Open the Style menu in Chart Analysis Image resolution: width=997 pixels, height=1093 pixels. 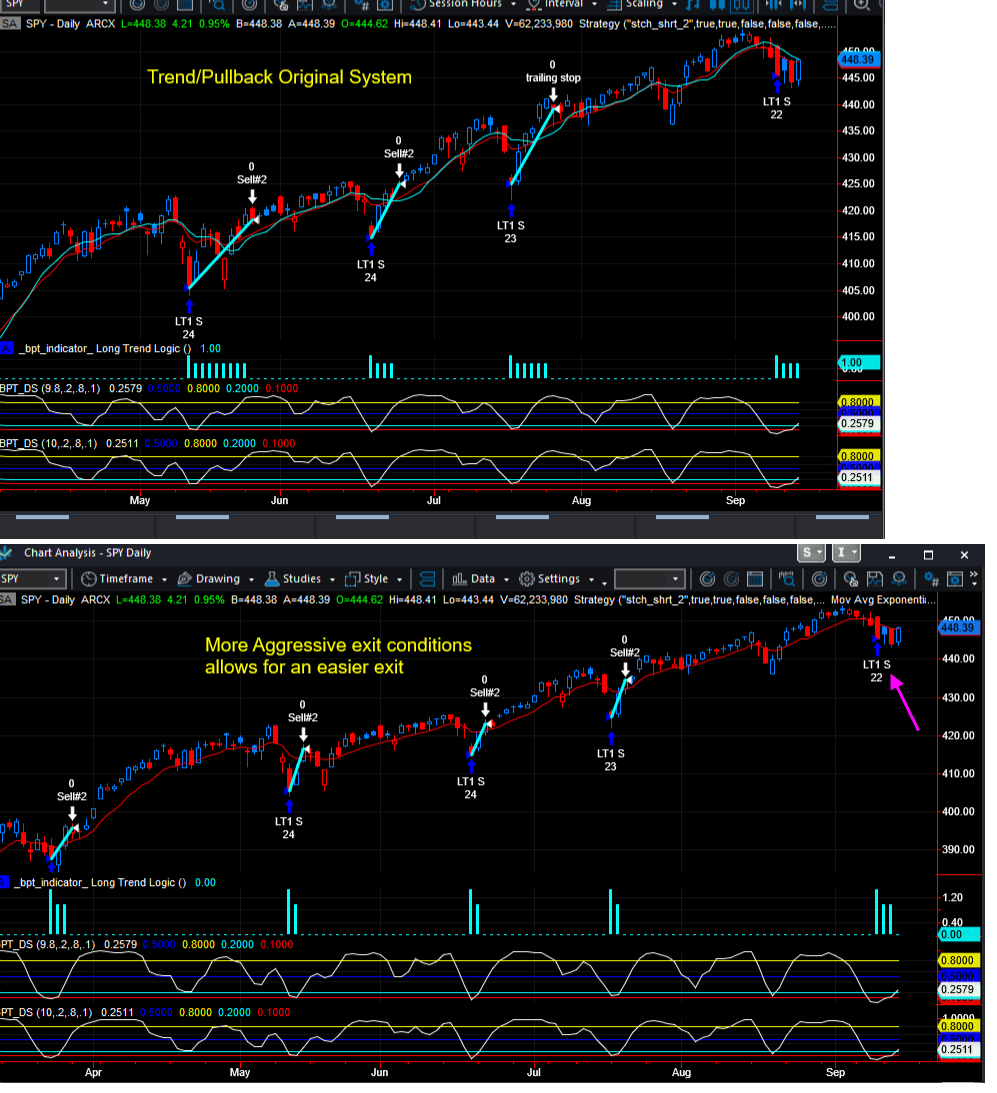(x=367, y=579)
